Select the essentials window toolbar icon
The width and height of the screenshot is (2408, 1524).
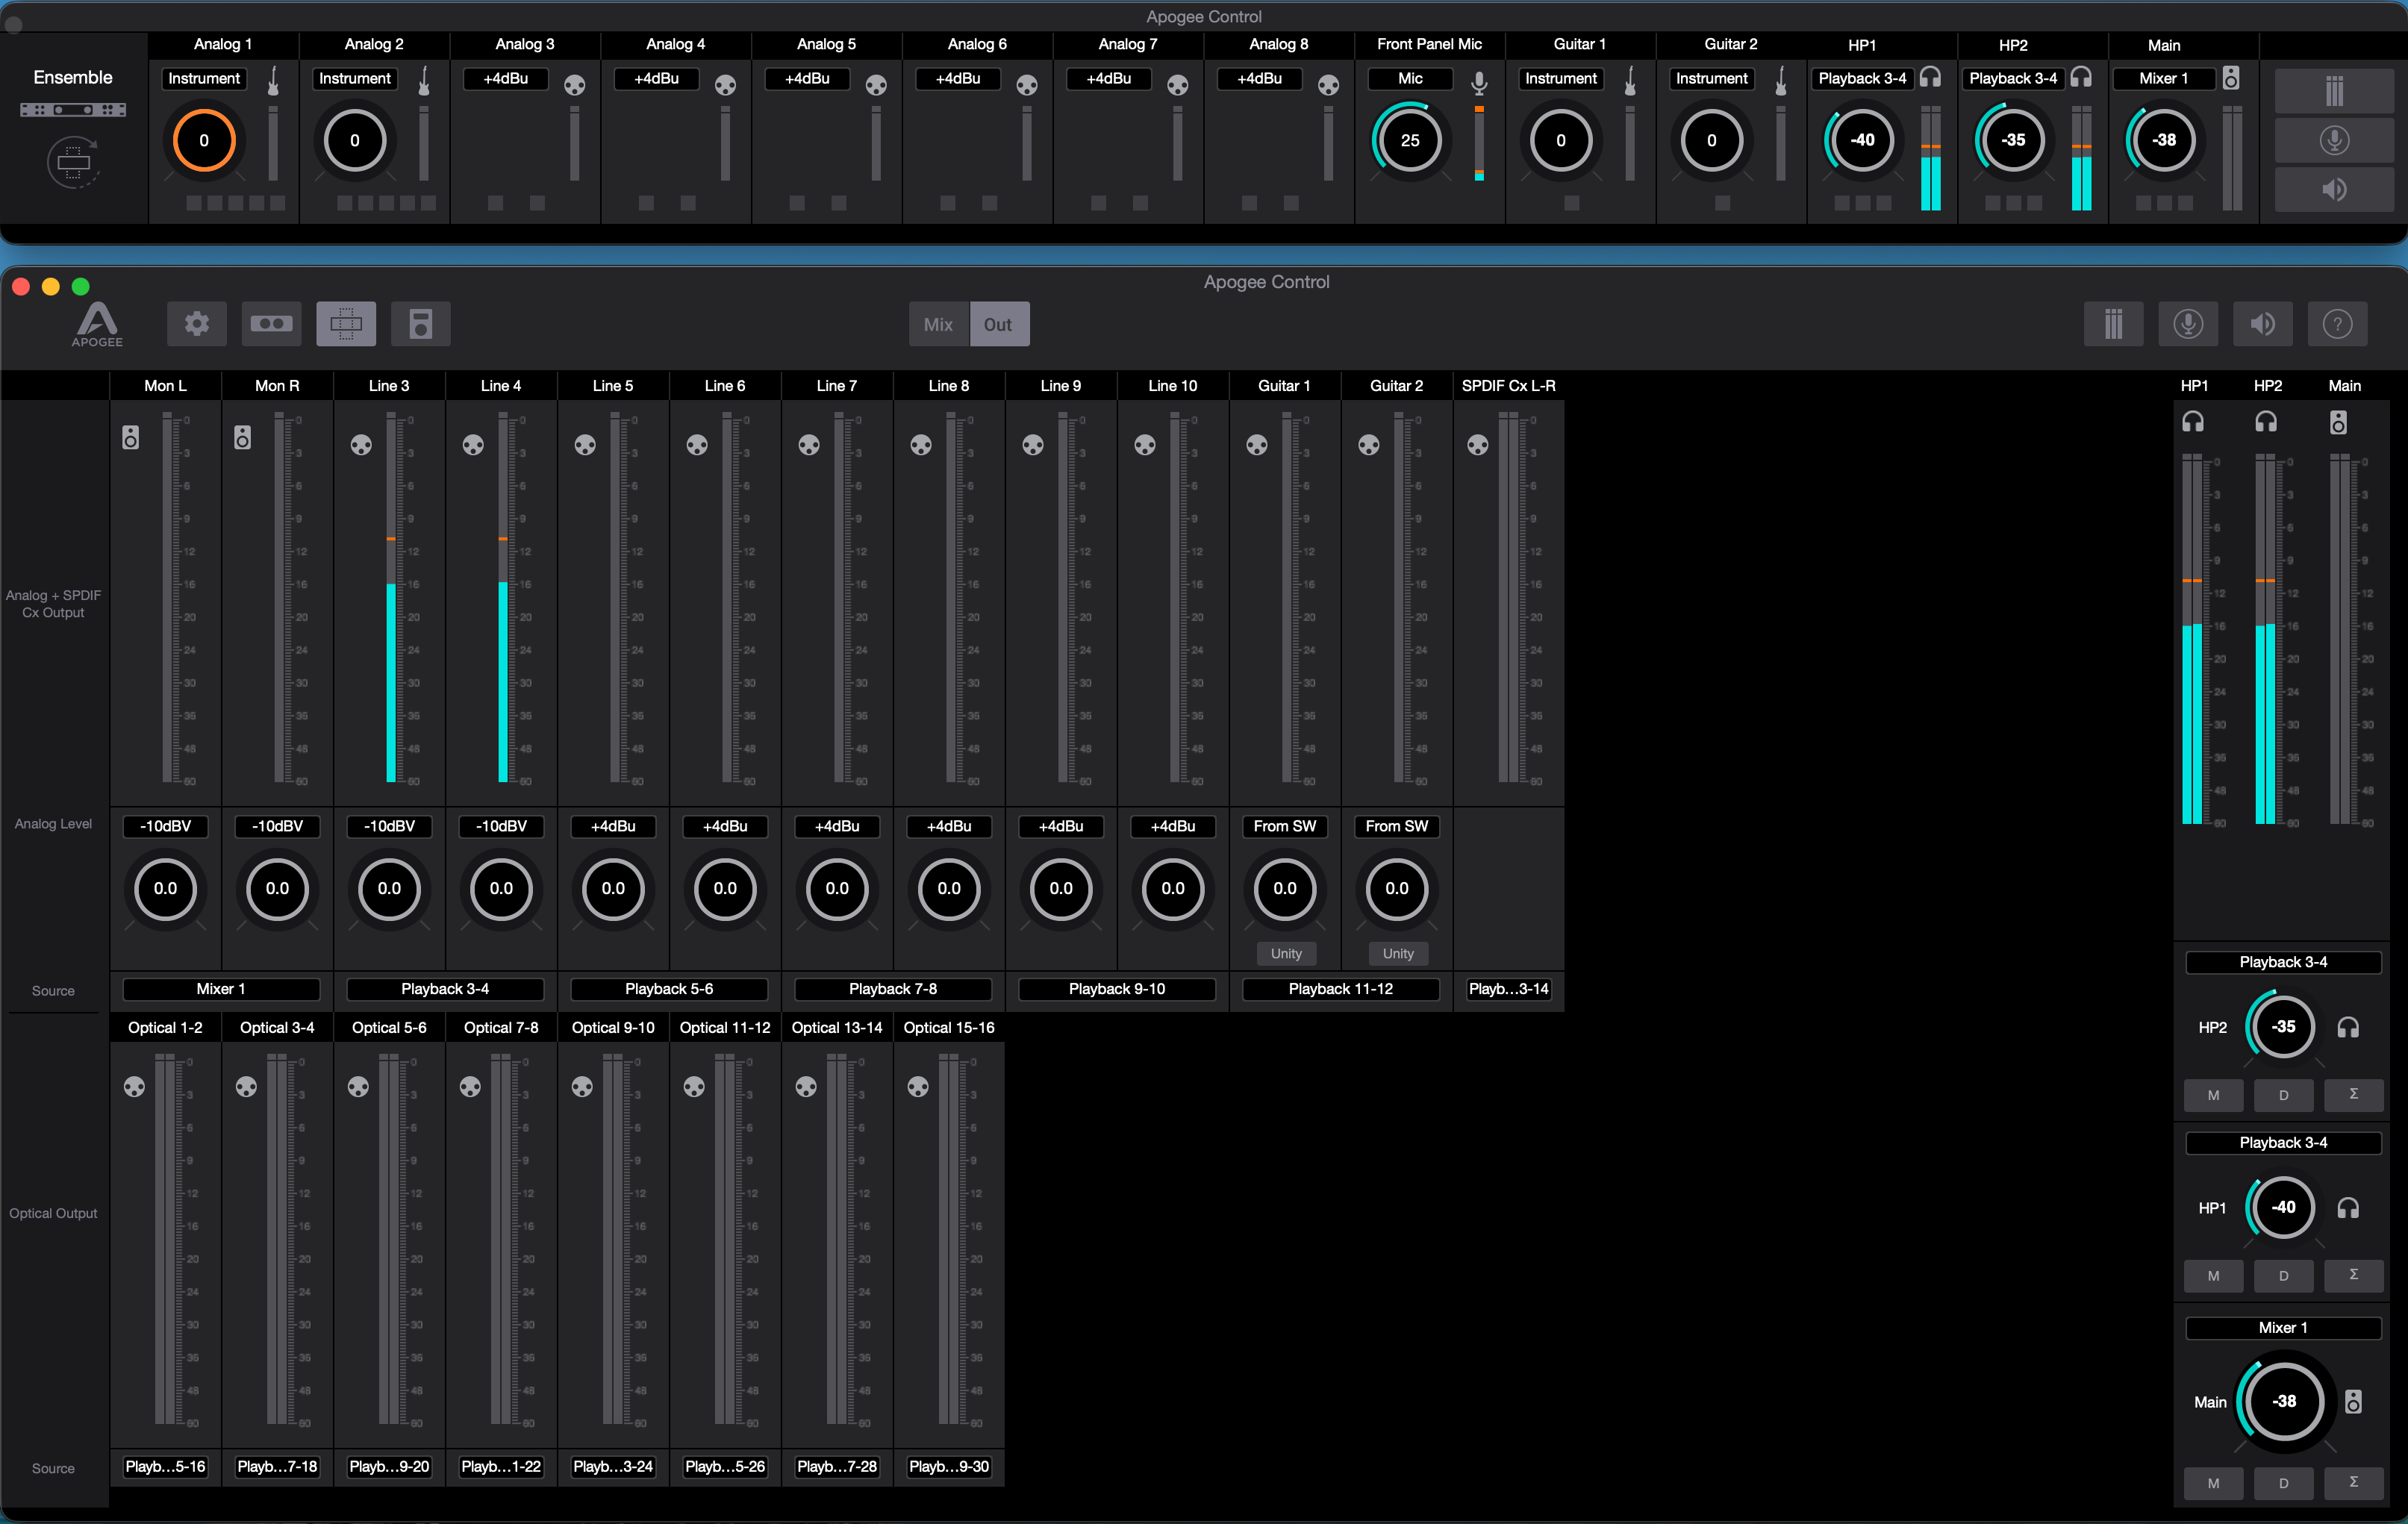tap(346, 324)
